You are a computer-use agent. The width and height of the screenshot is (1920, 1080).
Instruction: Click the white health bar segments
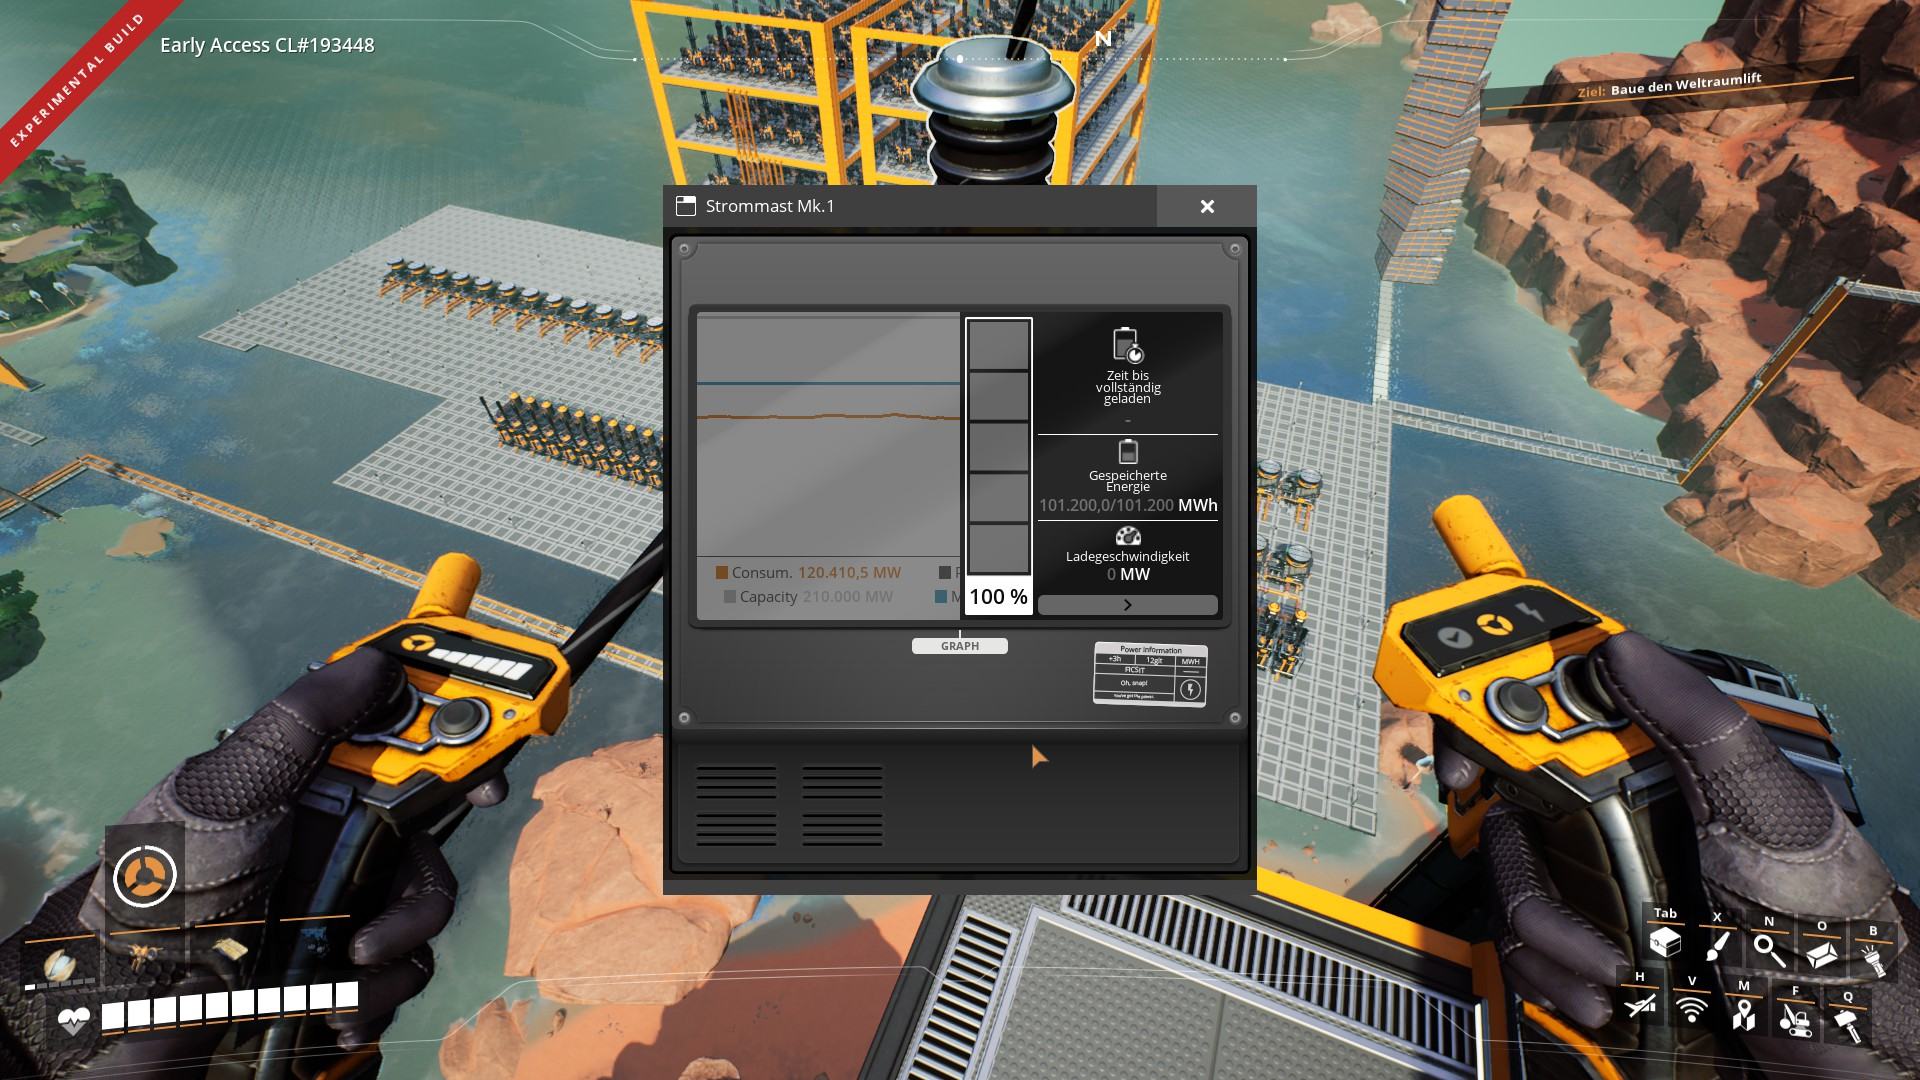click(229, 1005)
